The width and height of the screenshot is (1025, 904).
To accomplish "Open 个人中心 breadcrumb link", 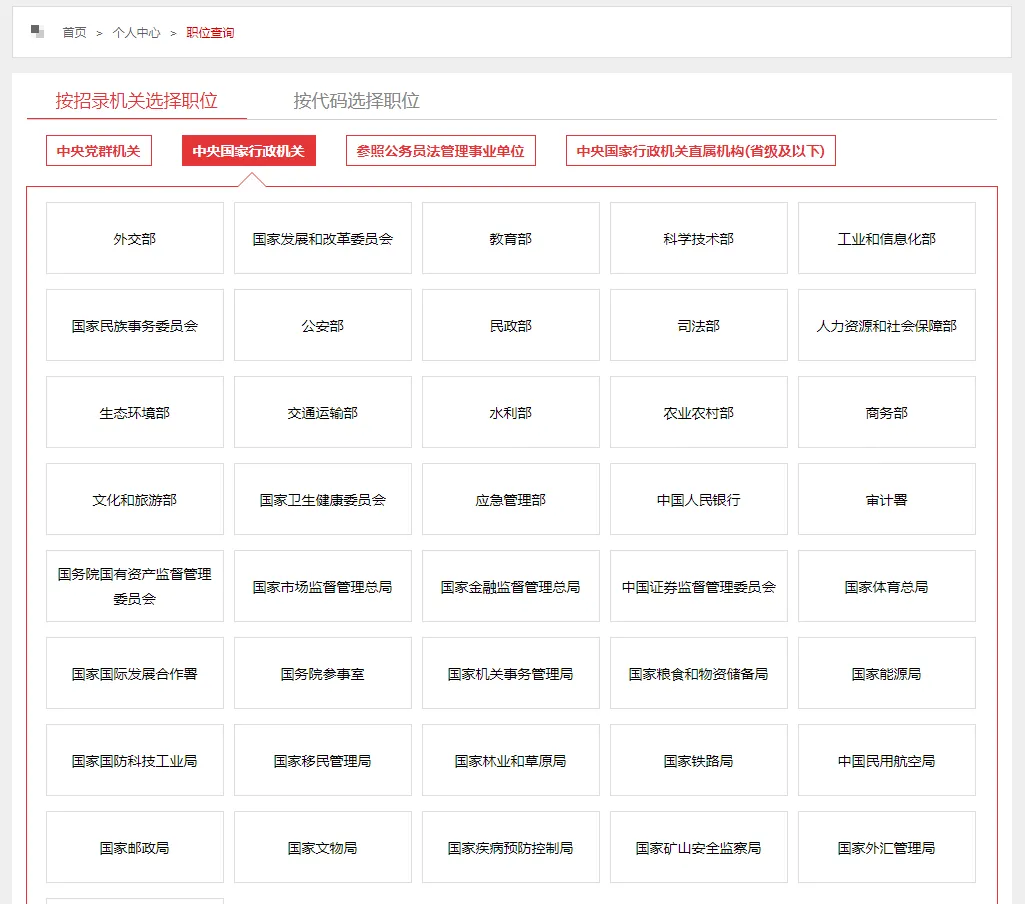I will [136, 33].
